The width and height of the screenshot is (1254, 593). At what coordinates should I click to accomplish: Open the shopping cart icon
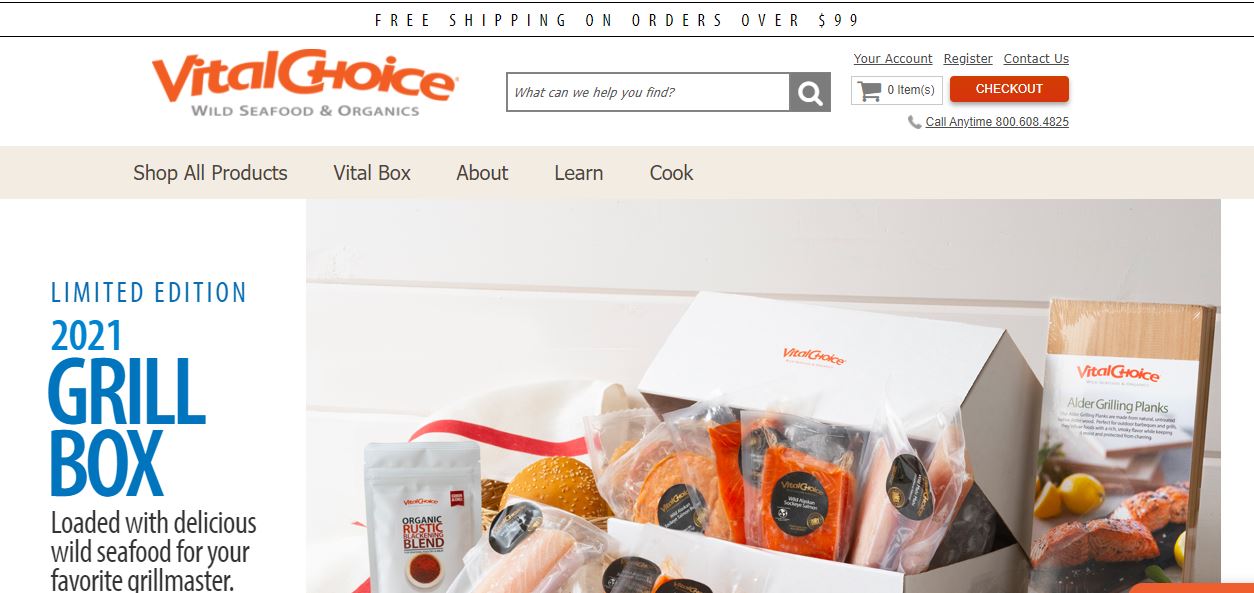coord(870,90)
